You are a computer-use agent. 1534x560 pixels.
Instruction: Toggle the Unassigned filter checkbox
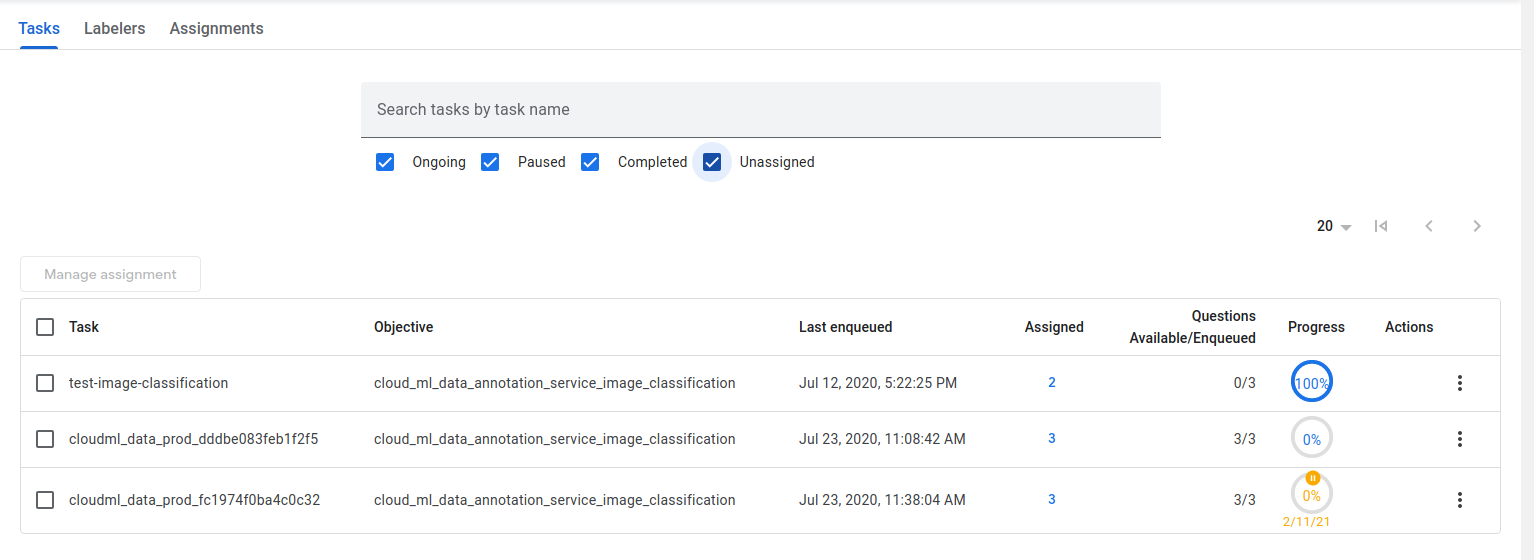point(712,162)
